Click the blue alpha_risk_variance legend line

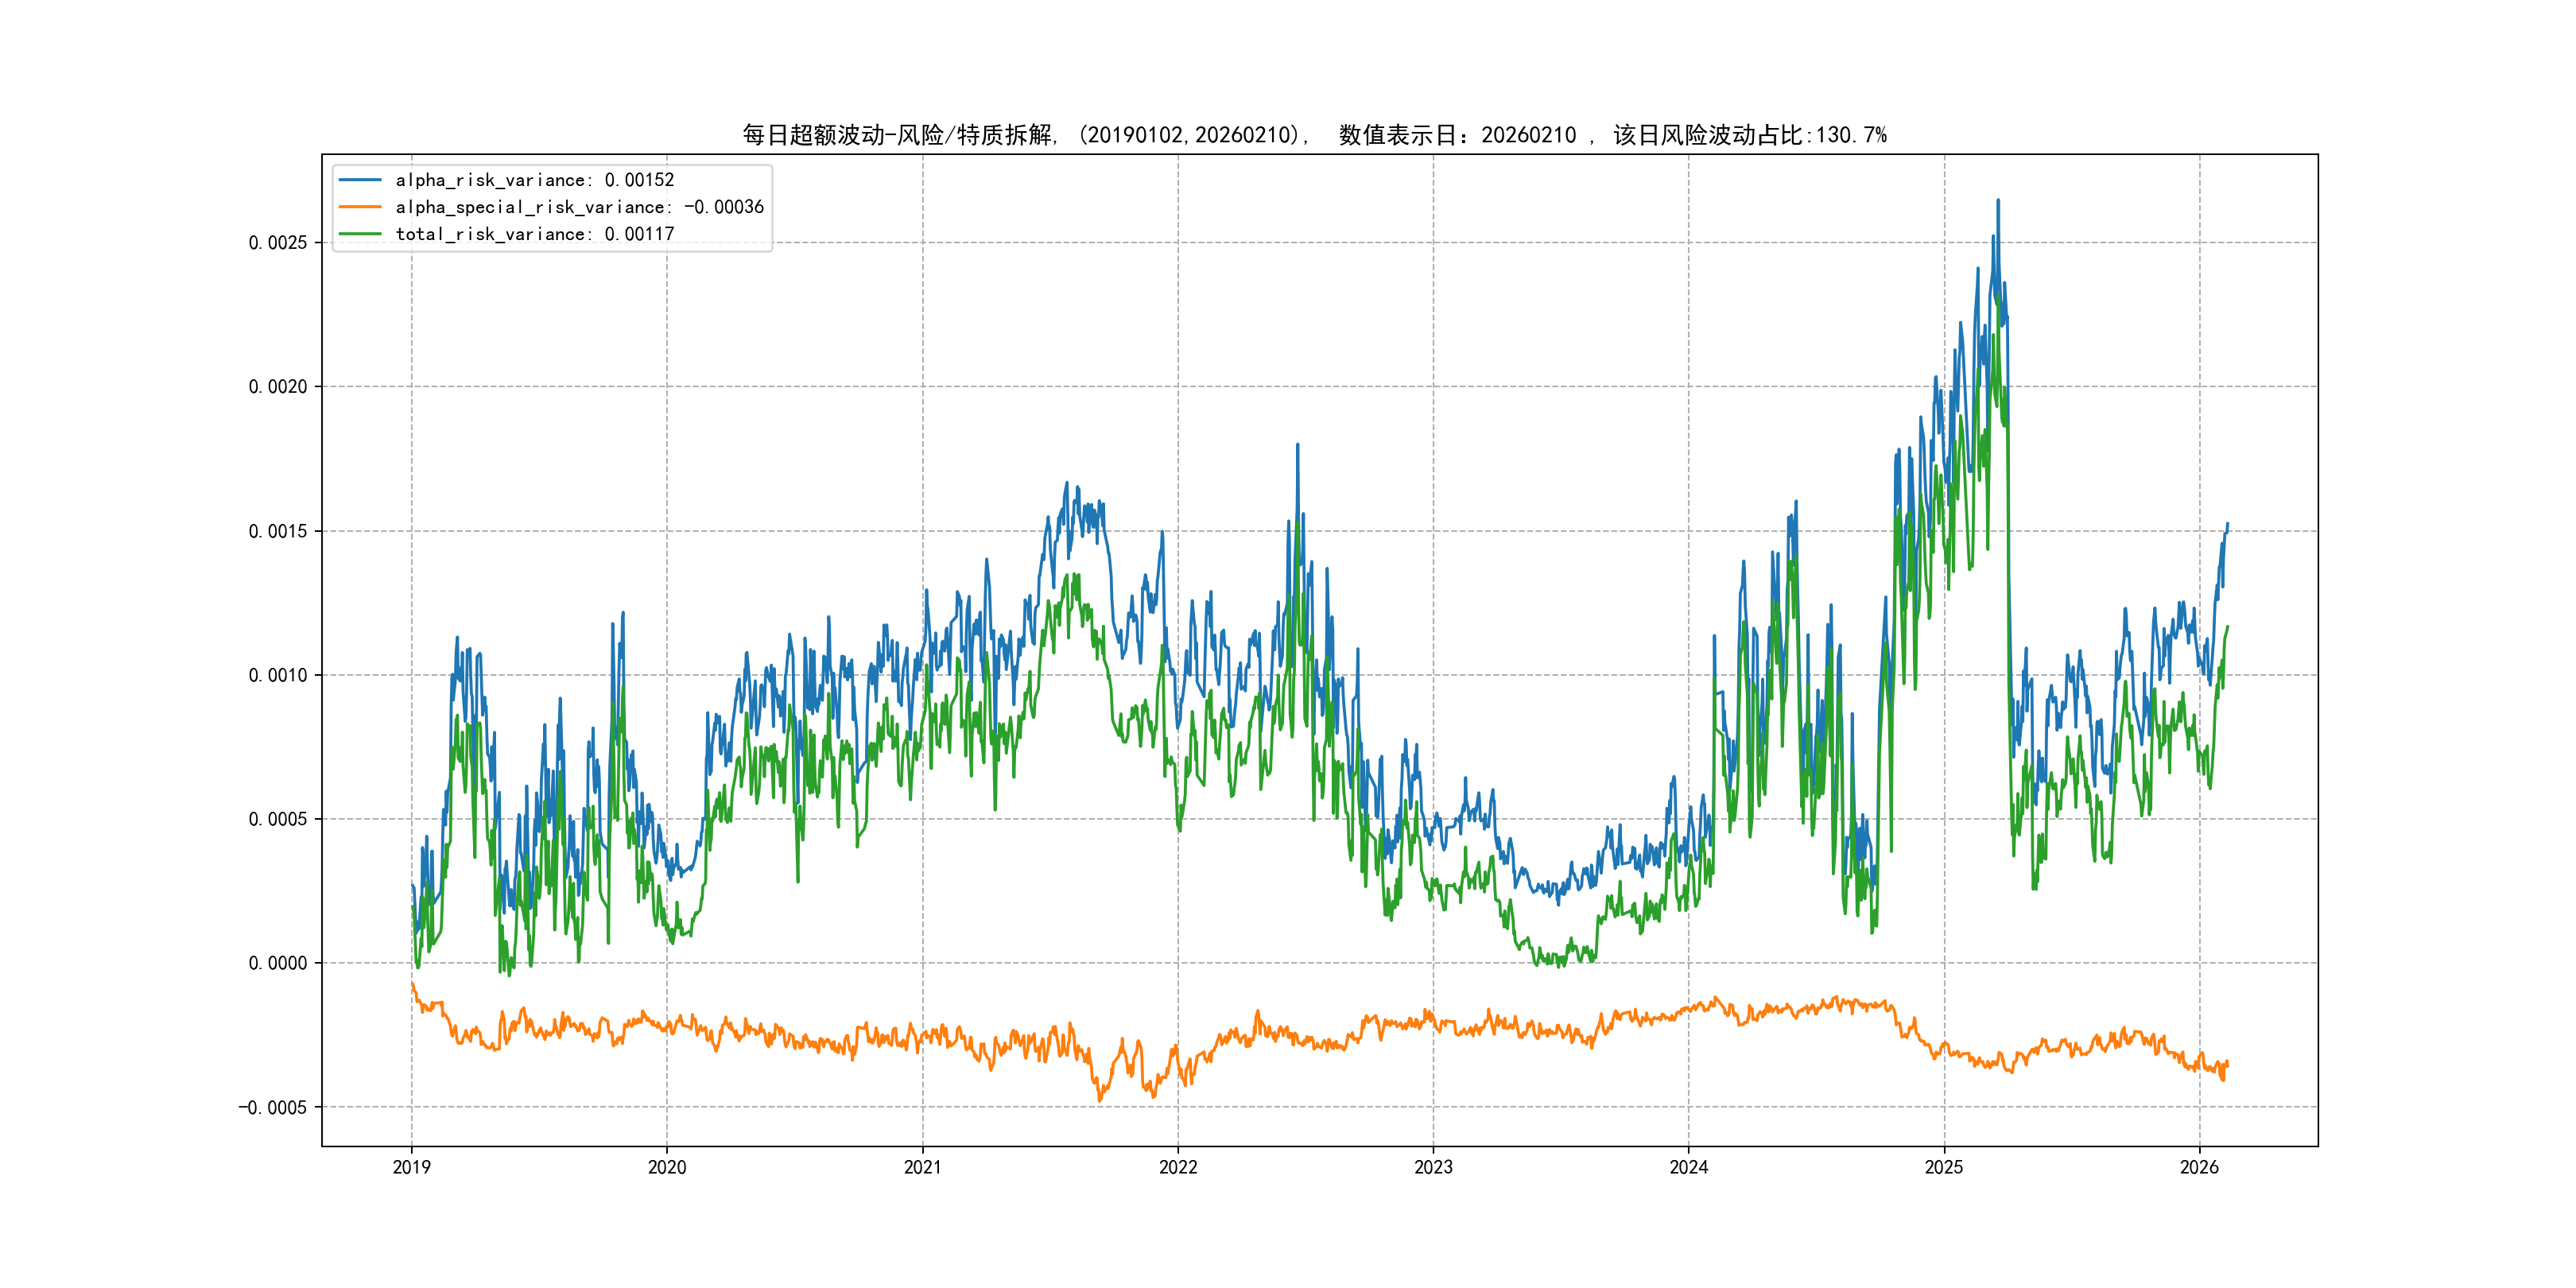[x=360, y=180]
